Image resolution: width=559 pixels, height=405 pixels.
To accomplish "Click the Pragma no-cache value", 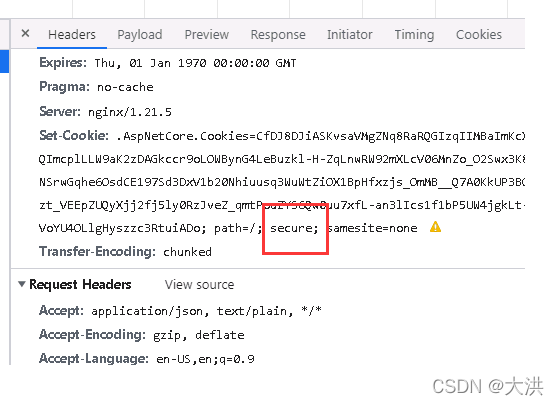I will point(125,87).
